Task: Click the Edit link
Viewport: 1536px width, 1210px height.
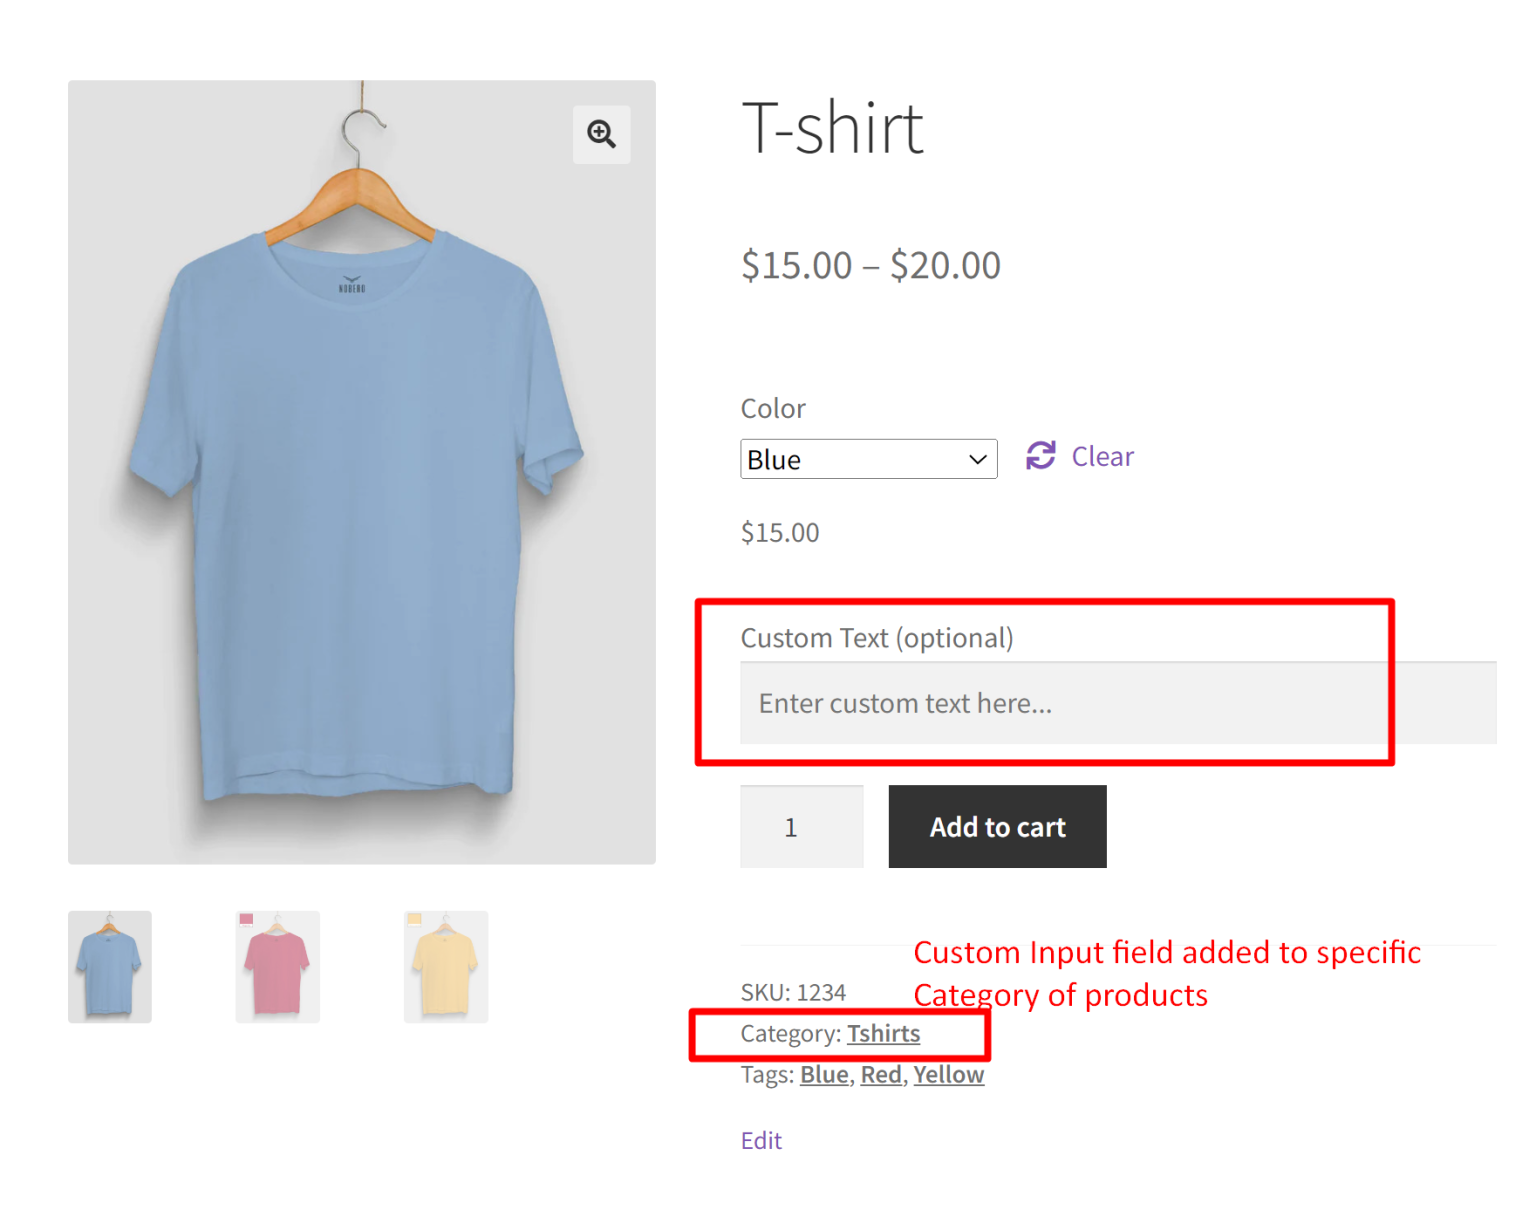Action: click(761, 1140)
